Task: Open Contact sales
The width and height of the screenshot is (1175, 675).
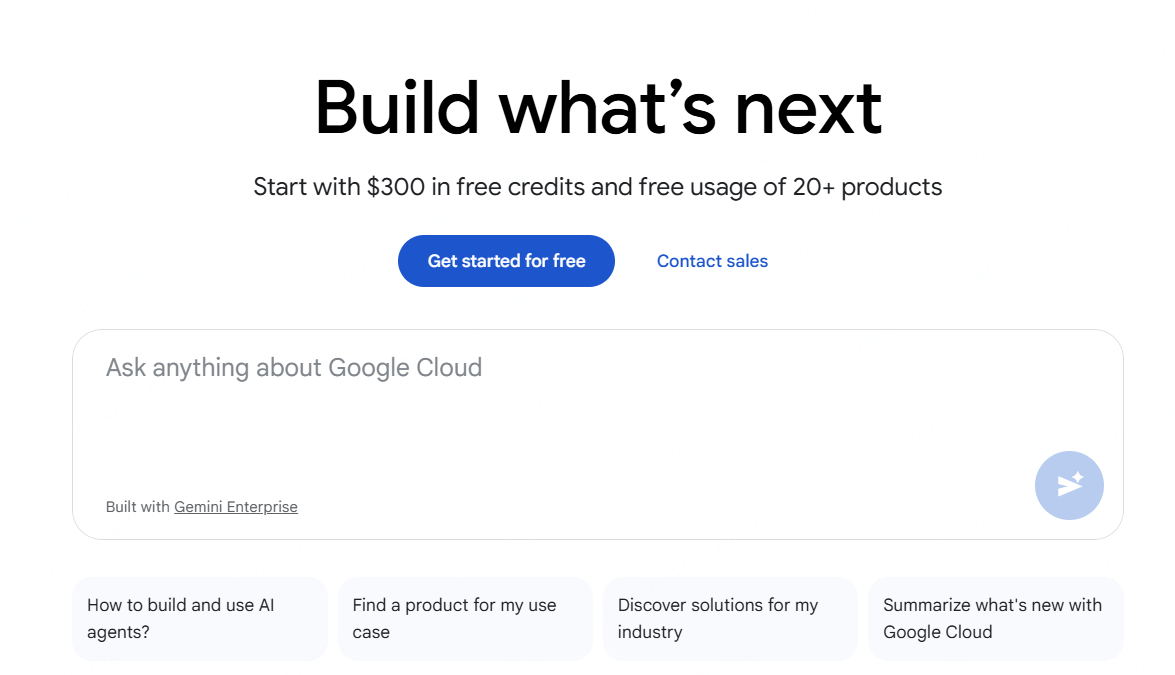Action: pyautogui.click(x=712, y=261)
